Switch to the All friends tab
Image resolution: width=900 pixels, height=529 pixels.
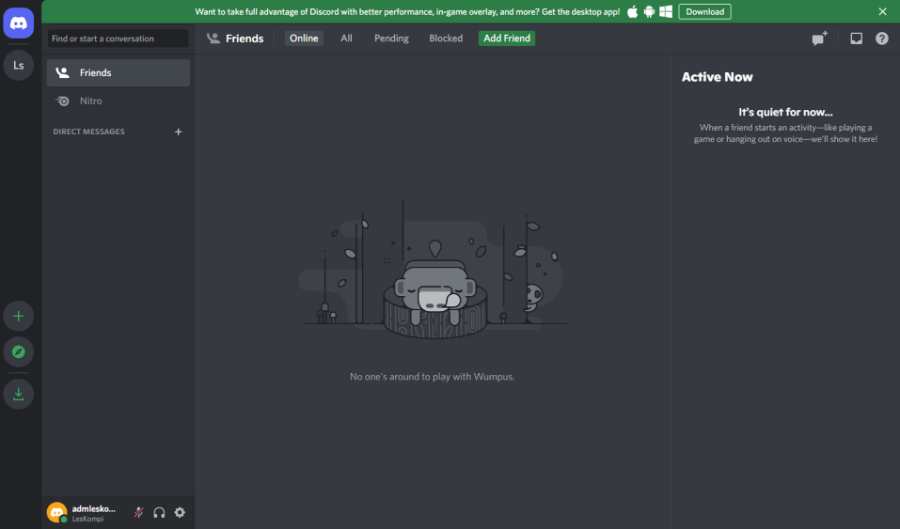(x=346, y=38)
